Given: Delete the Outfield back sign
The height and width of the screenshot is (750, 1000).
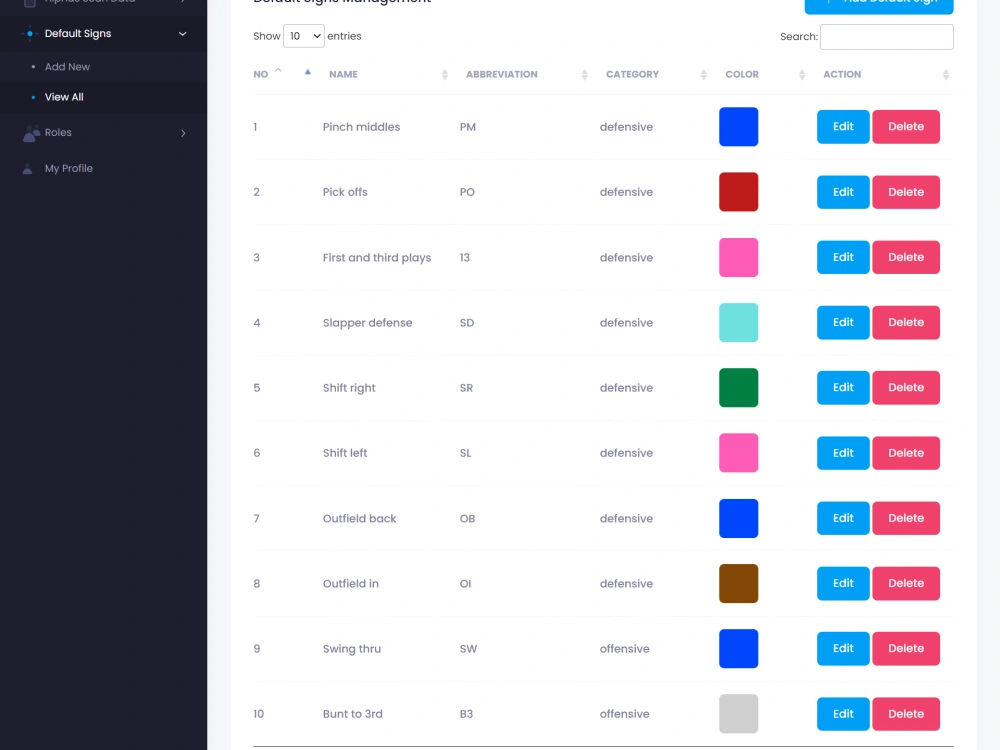Looking at the screenshot, I should [x=906, y=518].
